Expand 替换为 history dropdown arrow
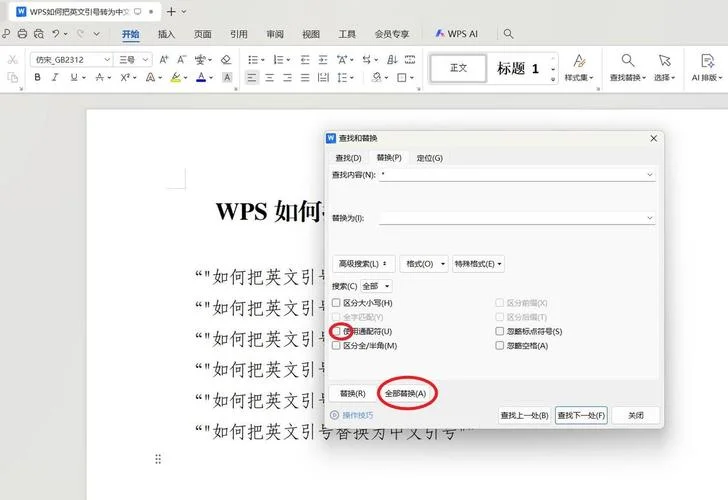 point(650,218)
